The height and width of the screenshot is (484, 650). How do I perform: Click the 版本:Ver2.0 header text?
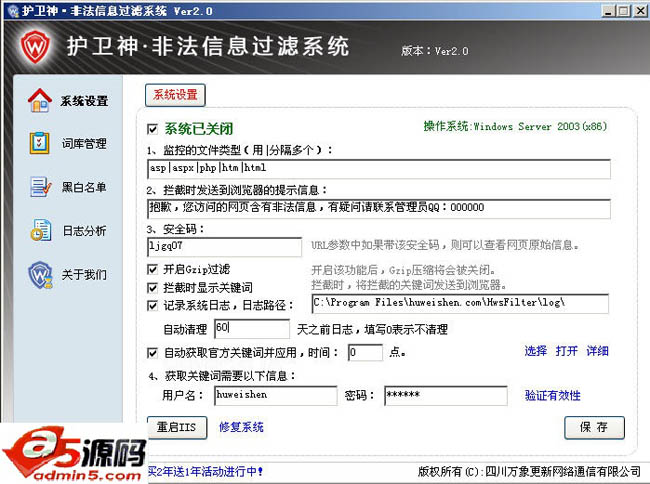[435, 51]
